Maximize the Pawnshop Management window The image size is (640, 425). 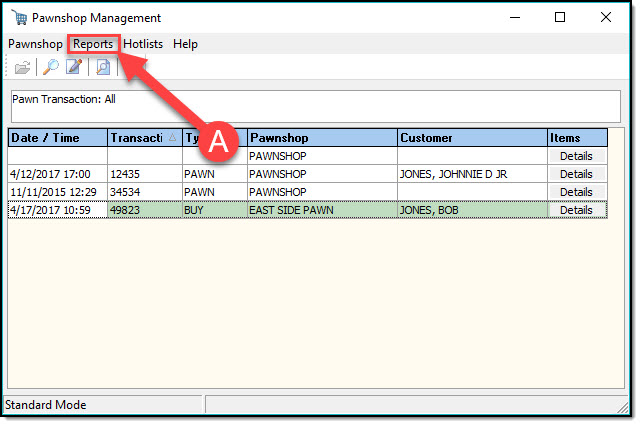560,18
